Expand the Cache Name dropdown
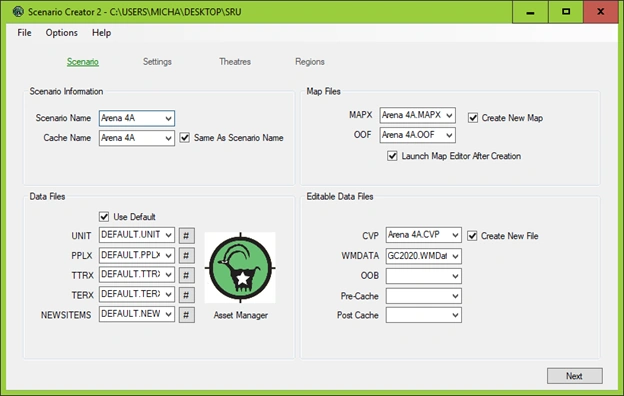The image size is (624, 396). point(168,138)
